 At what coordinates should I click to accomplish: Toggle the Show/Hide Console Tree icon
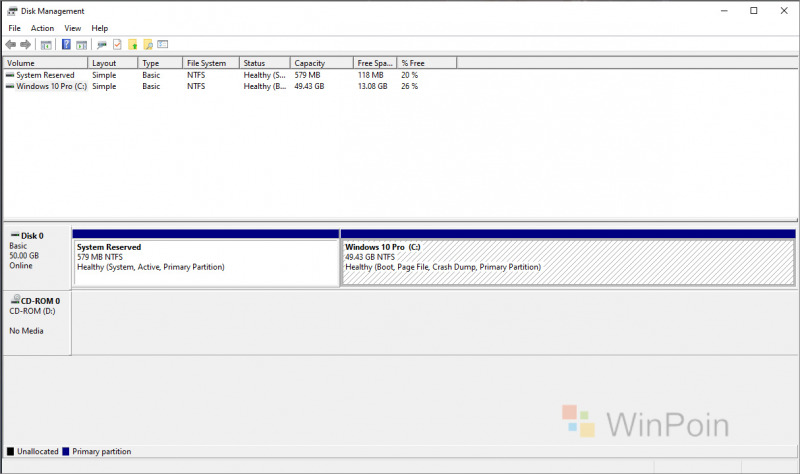point(46,45)
